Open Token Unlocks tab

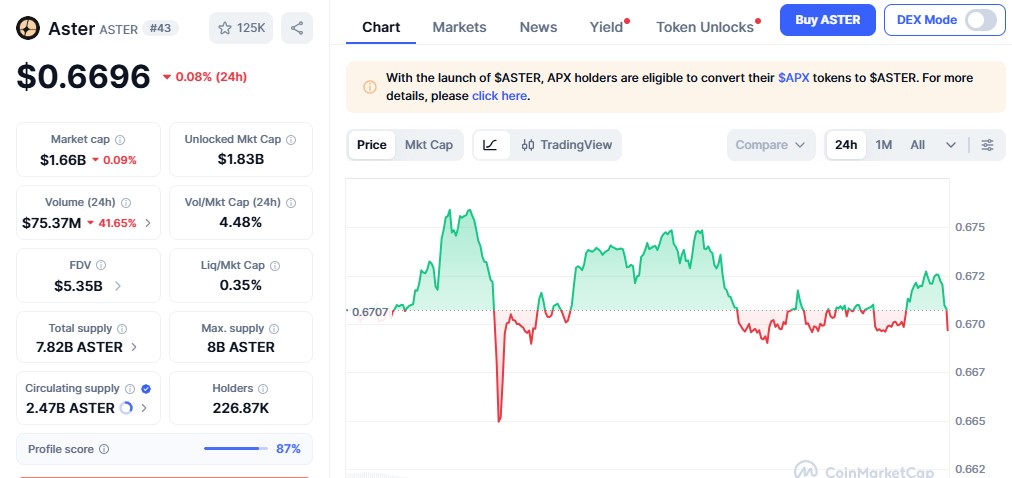705,27
